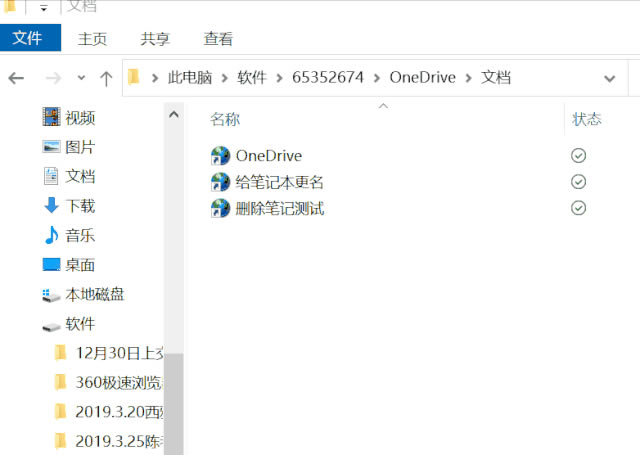
Task: Go forward with the right arrow
Action: (x=53, y=78)
